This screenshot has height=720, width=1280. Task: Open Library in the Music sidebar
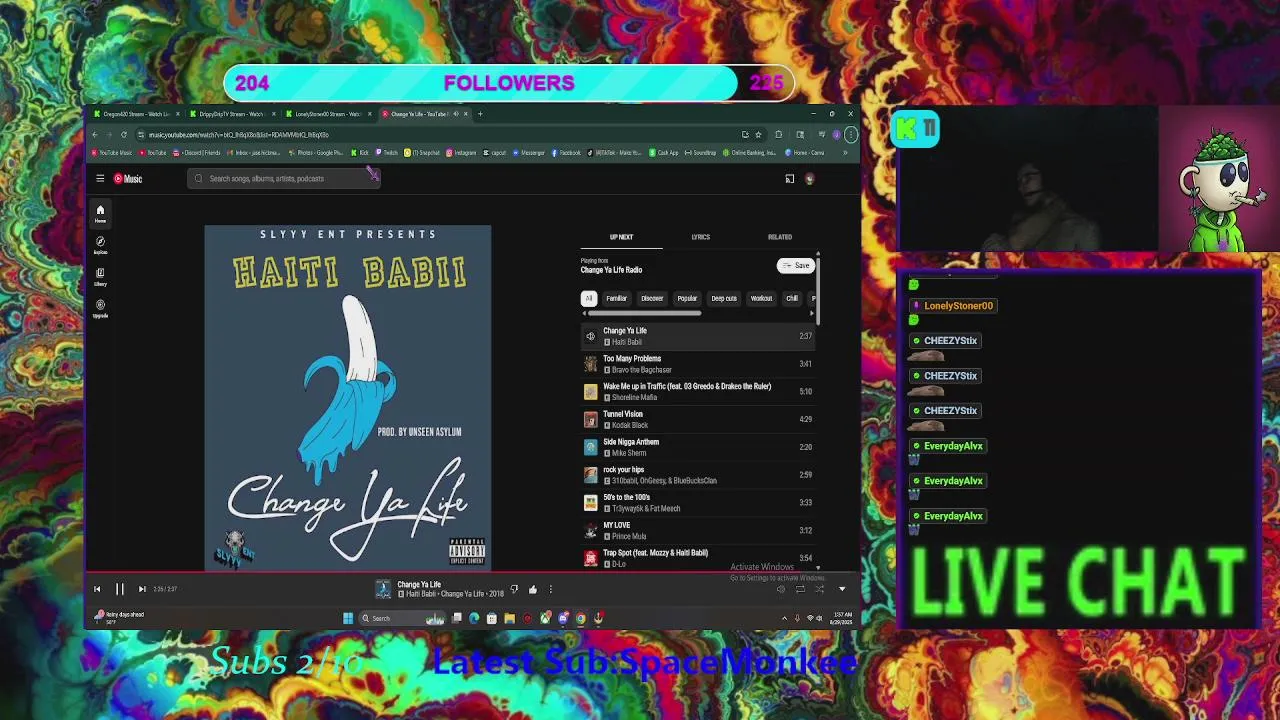coord(100,276)
